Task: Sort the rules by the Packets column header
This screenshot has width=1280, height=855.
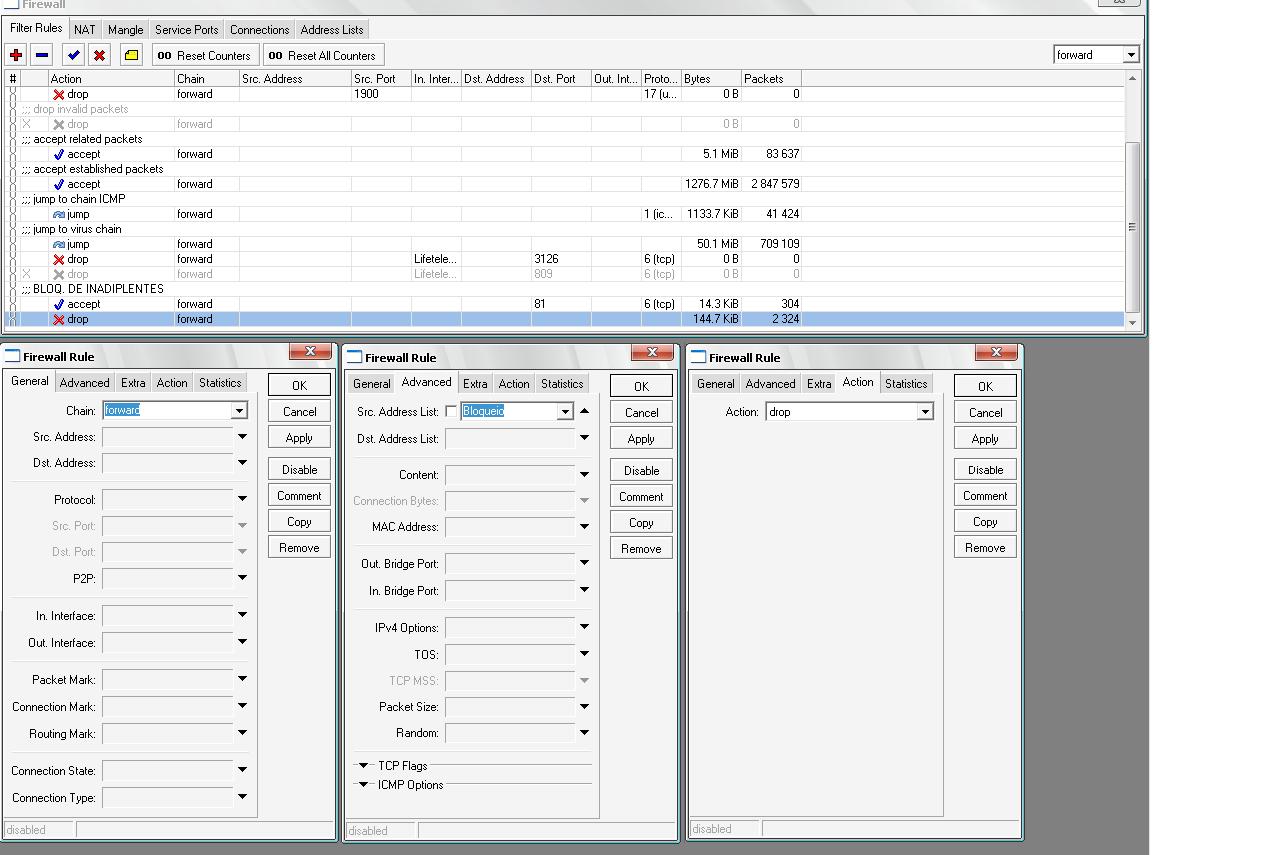Action: pos(771,78)
